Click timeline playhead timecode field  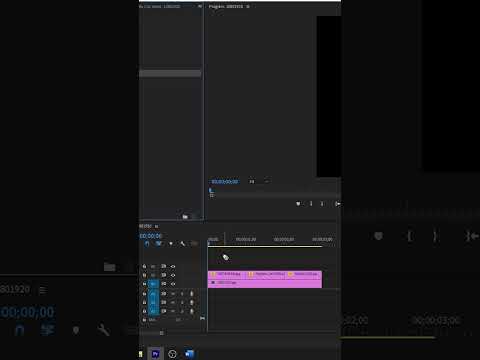coord(151,236)
